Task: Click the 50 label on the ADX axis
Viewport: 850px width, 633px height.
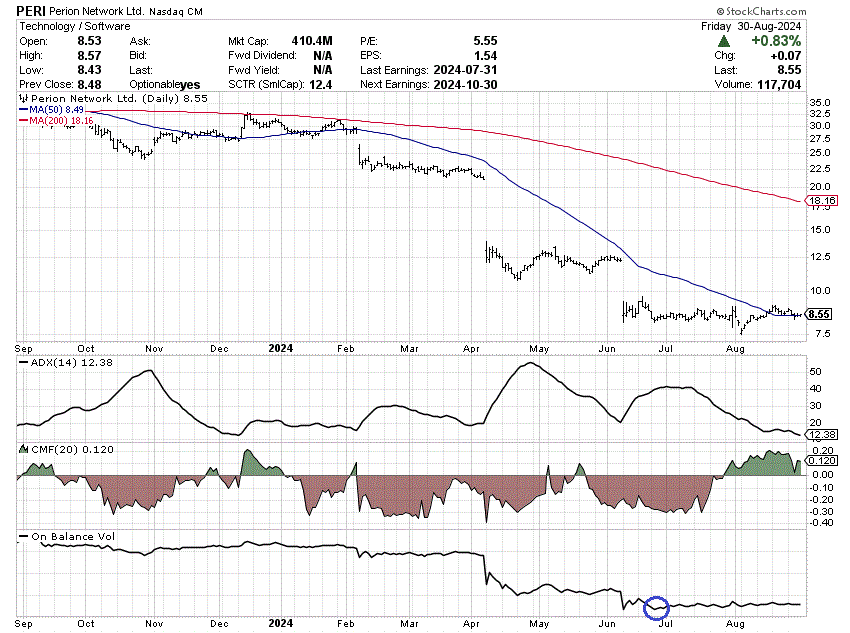Action: 815,372
